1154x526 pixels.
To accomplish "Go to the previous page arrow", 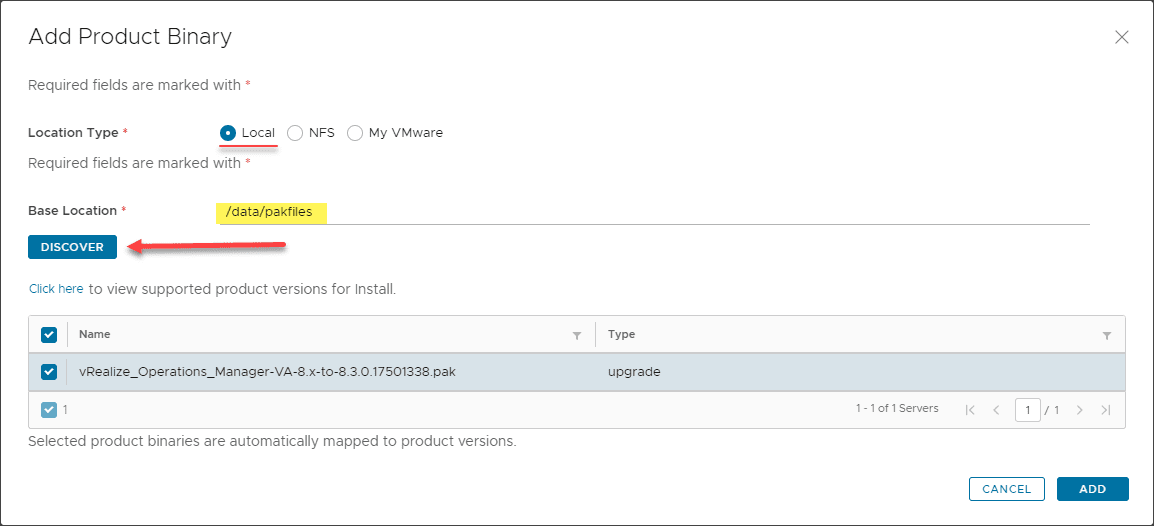I will (996, 410).
